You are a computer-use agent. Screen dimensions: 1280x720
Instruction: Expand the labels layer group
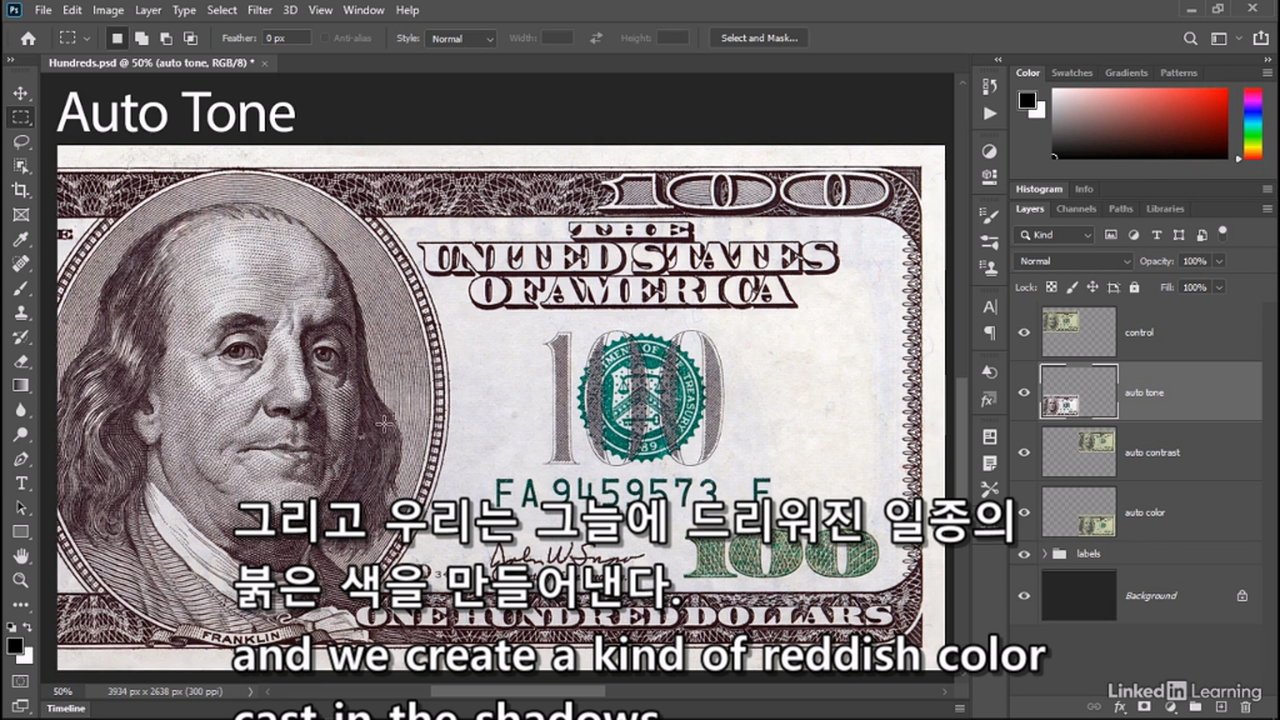pos(1045,554)
